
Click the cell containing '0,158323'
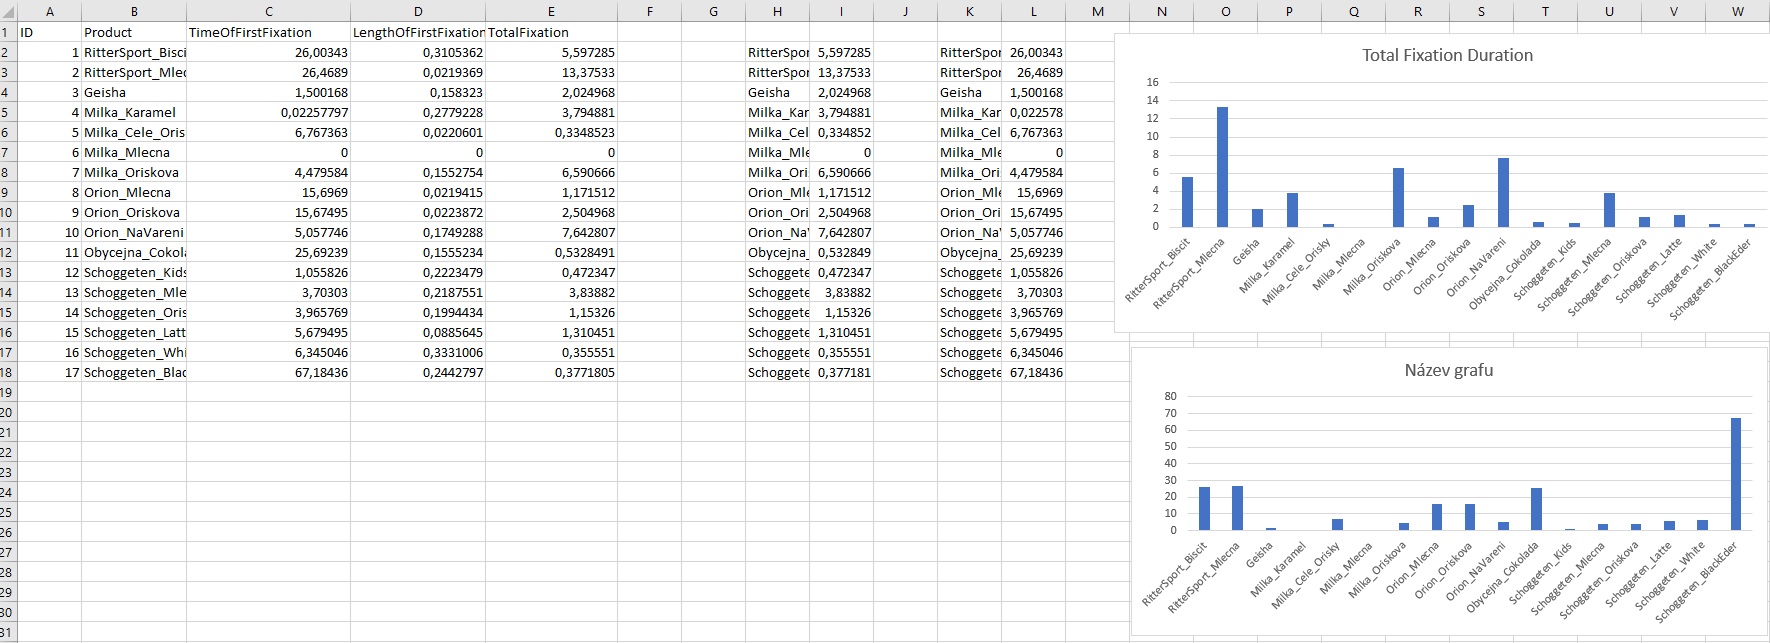coord(418,92)
